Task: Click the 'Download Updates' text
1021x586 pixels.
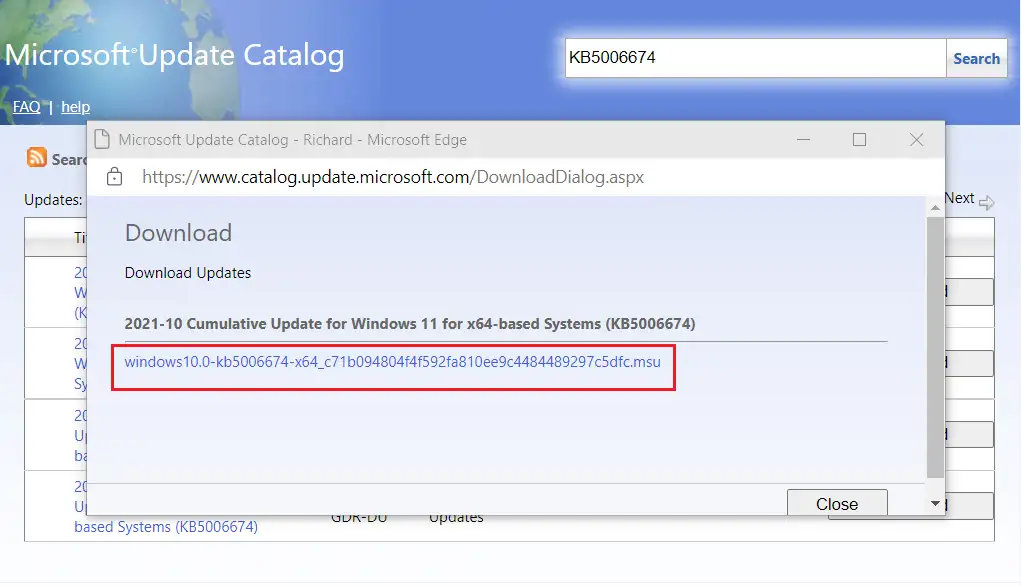Action: [188, 273]
